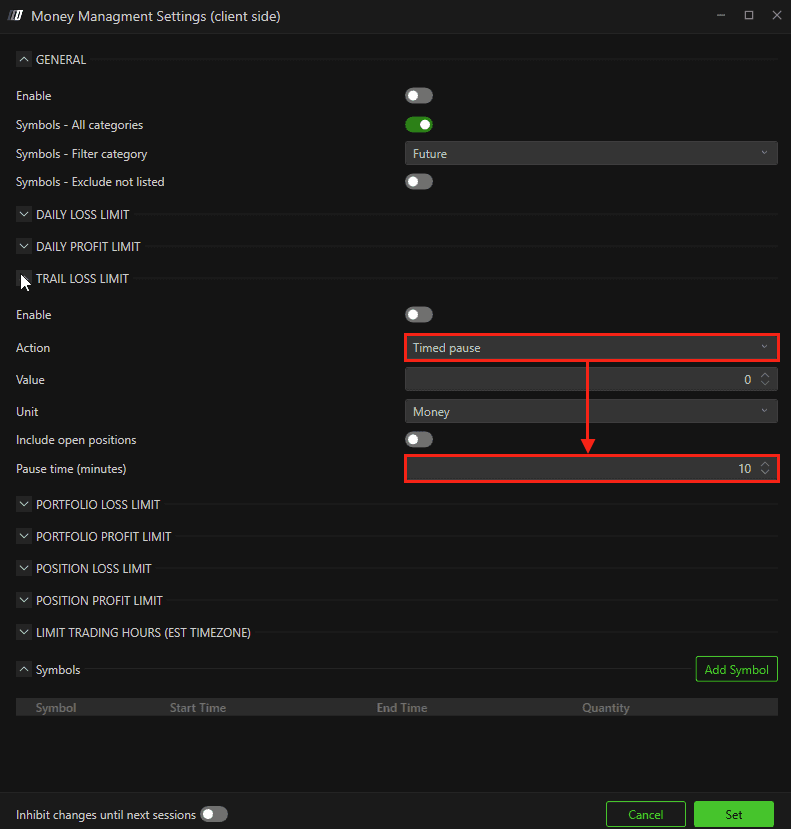Expand POSITION PROFIT LIMIT section chevron
The height and width of the screenshot is (829, 791).
coord(24,600)
